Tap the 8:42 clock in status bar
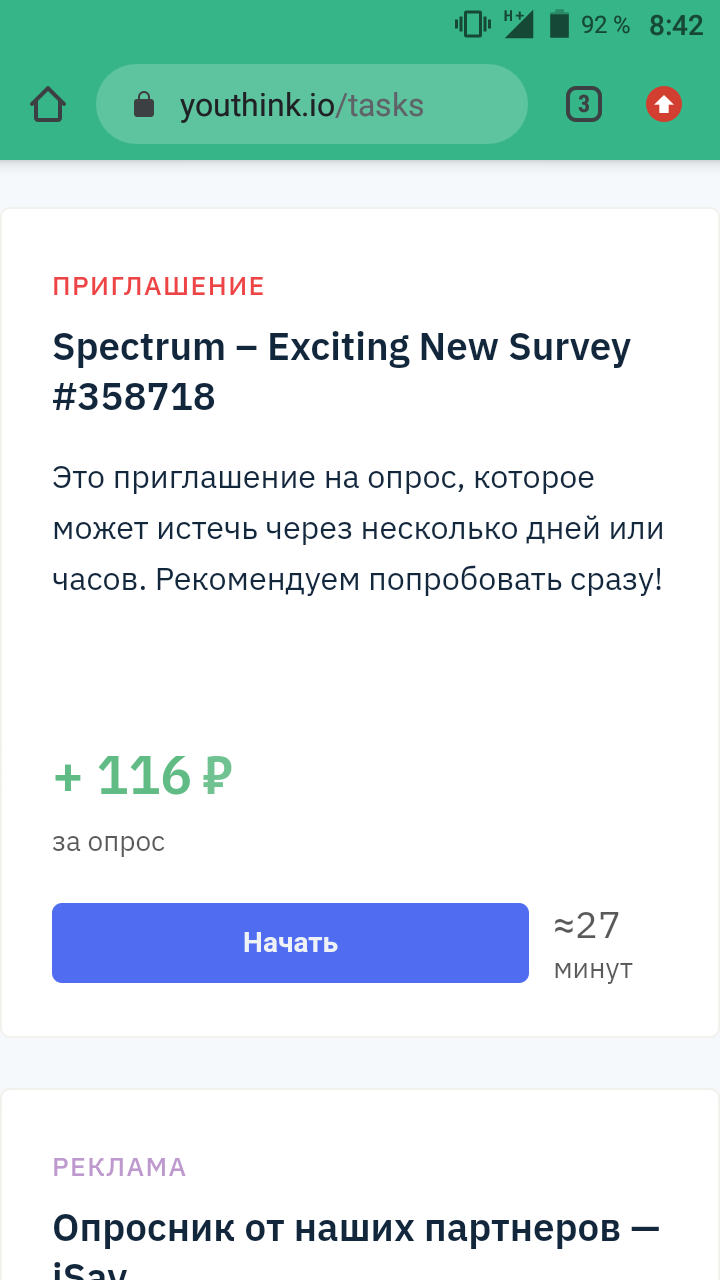The height and width of the screenshot is (1280, 720). (x=676, y=25)
